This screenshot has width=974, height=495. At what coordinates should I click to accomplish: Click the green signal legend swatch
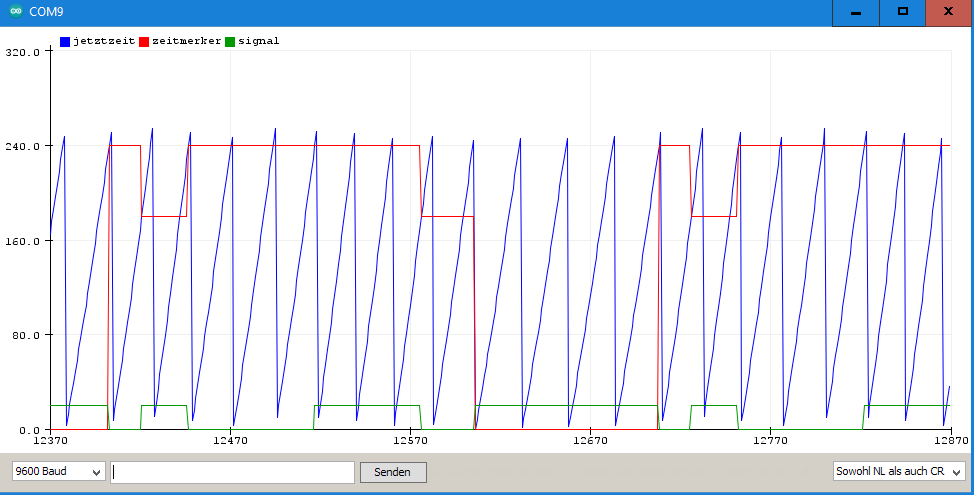(x=230, y=42)
